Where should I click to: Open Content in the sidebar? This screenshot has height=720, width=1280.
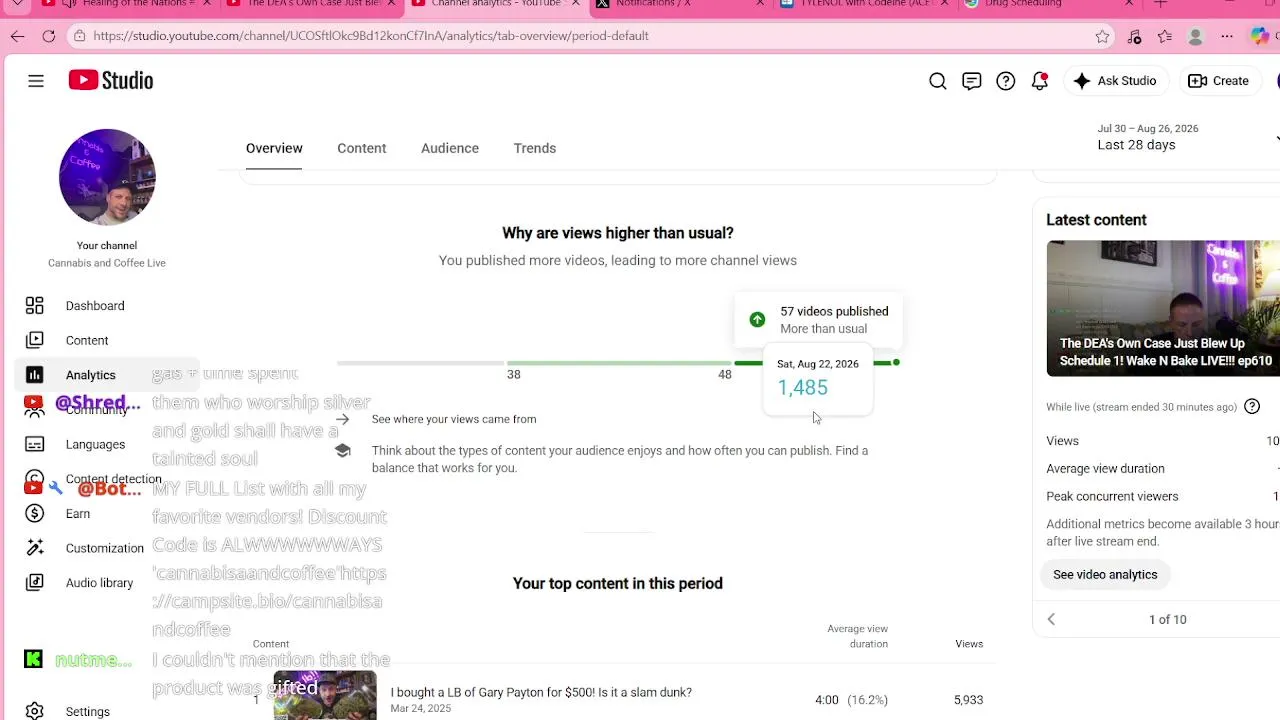tap(87, 340)
